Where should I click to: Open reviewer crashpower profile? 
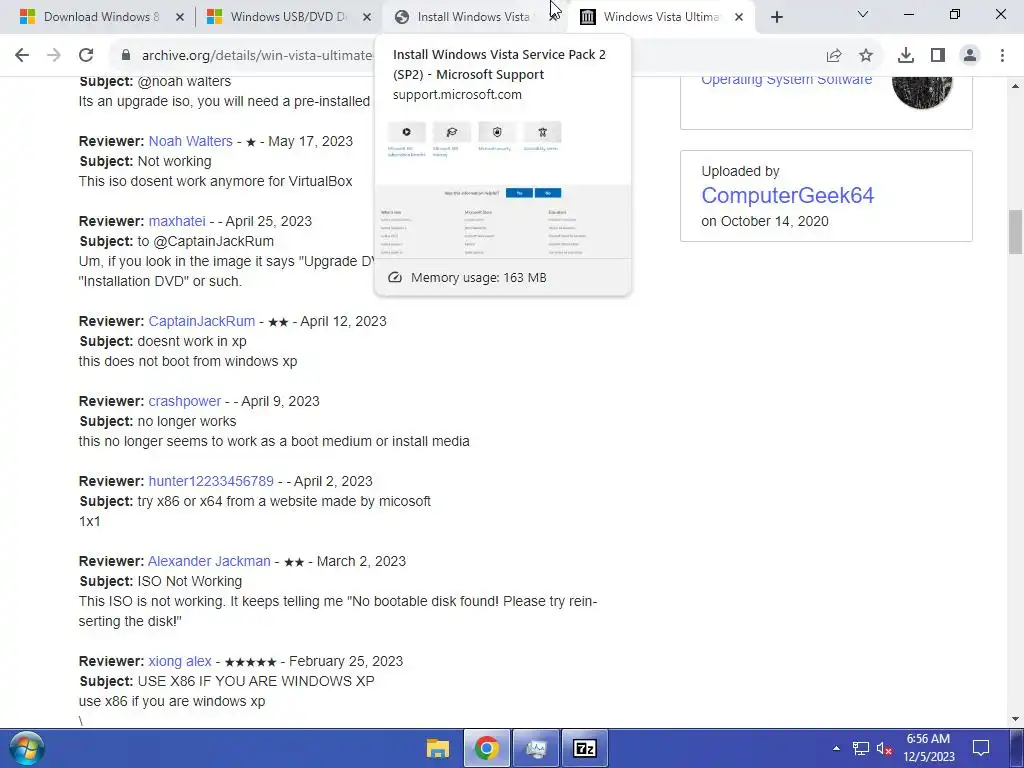[x=184, y=401]
